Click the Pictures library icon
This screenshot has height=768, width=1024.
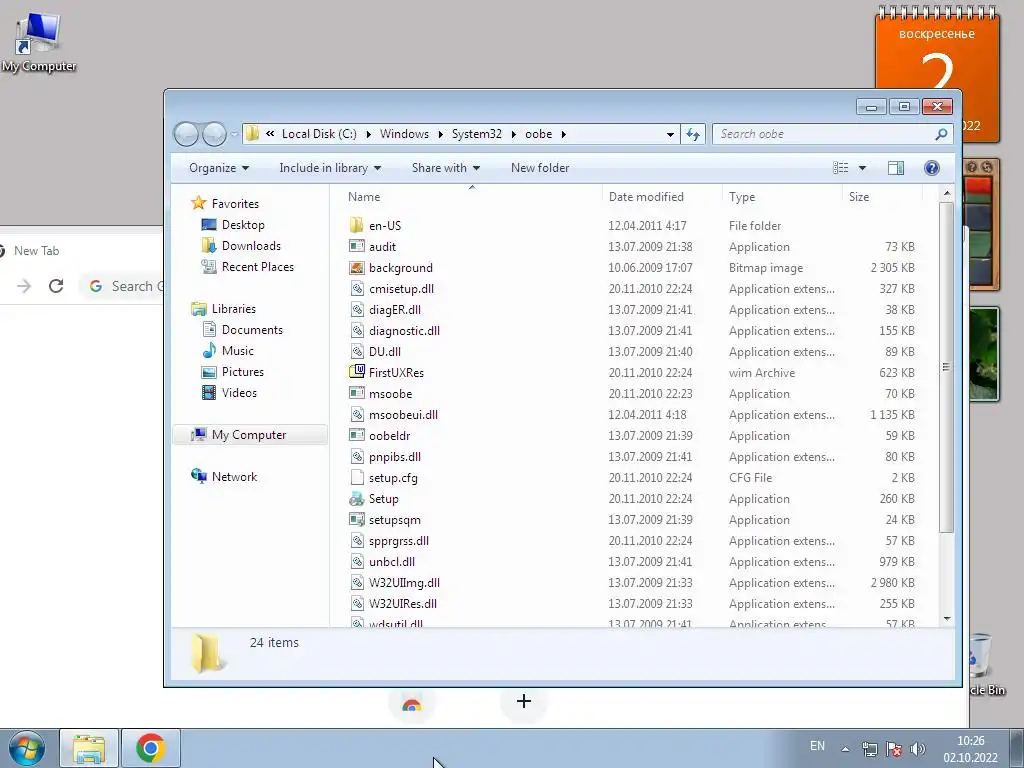point(209,372)
